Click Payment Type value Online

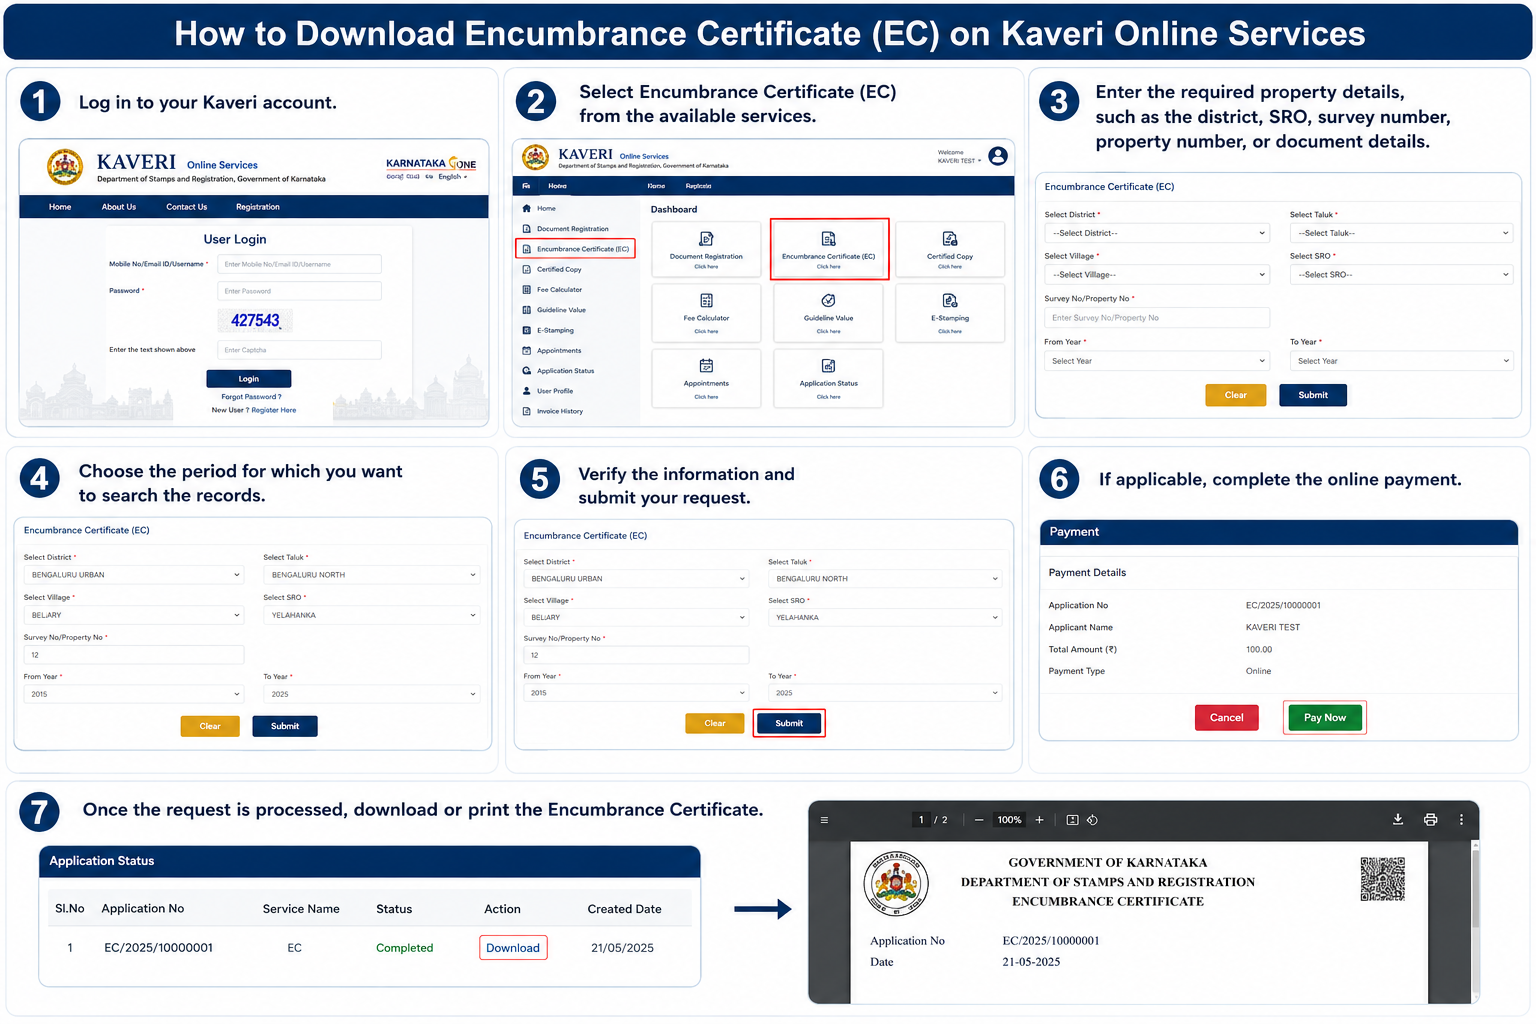[x=1259, y=672]
